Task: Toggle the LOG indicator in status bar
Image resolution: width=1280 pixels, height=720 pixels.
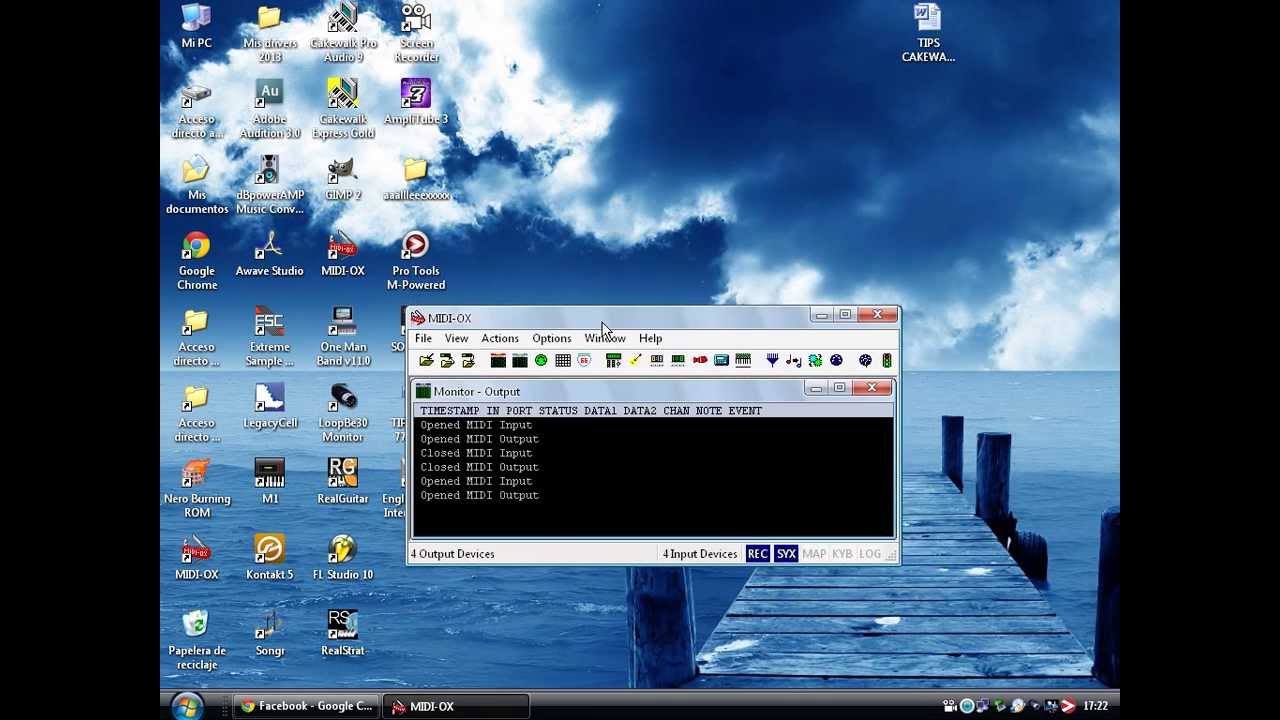Action: coord(870,554)
